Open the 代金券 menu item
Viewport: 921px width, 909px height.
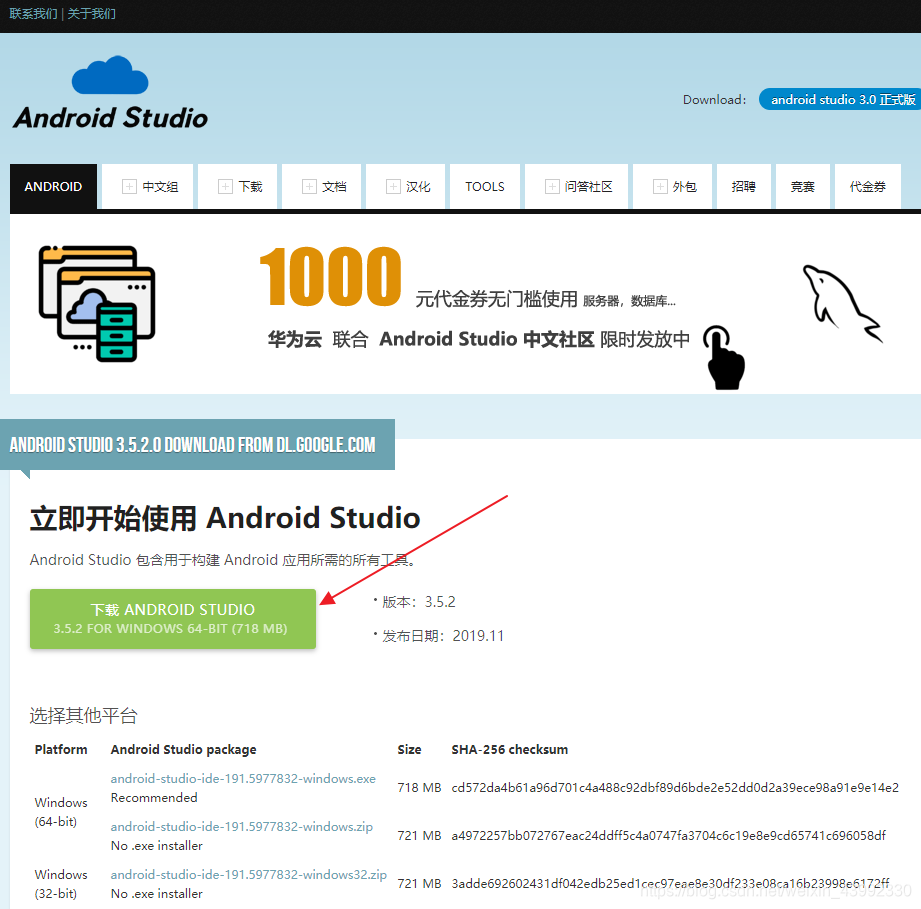(868, 186)
